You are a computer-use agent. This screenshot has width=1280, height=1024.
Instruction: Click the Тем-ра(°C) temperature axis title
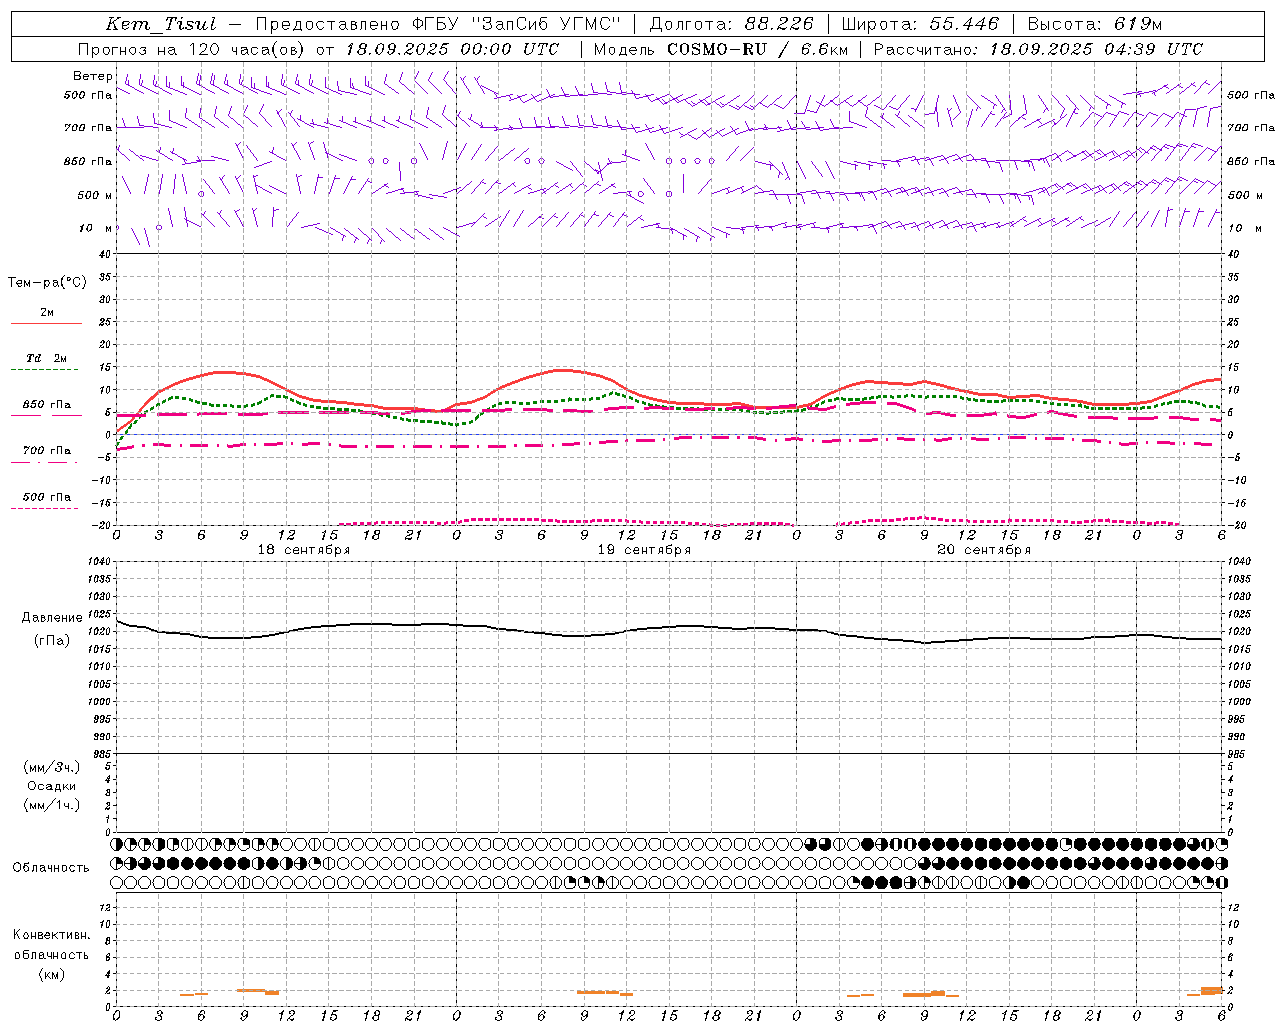pos(47,283)
